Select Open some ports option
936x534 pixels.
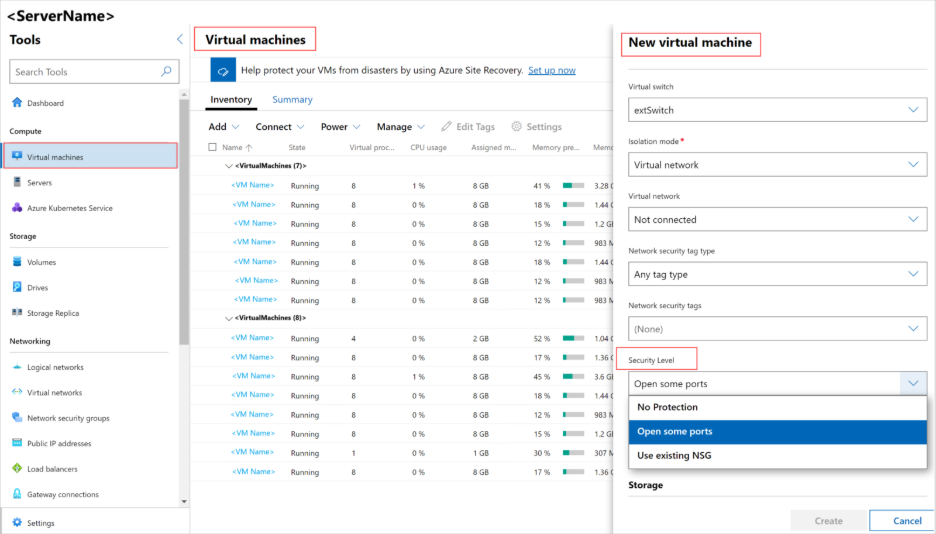pyautogui.click(x=777, y=432)
